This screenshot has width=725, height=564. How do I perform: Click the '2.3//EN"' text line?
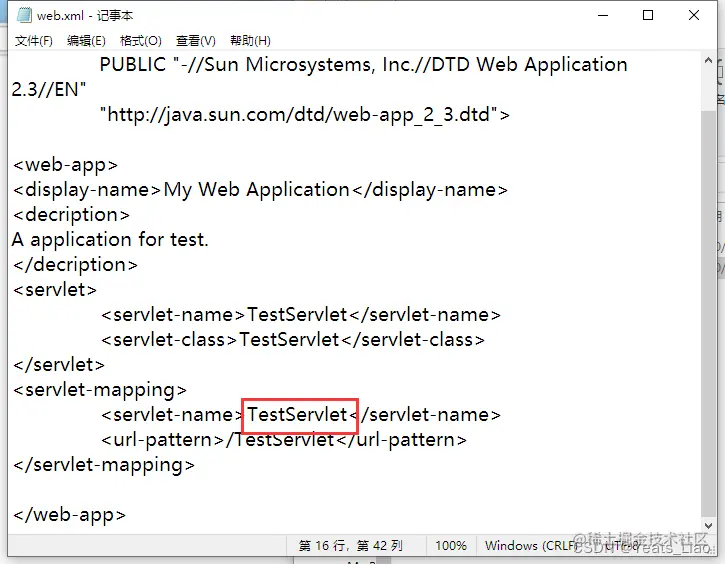(x=49, y=90)
